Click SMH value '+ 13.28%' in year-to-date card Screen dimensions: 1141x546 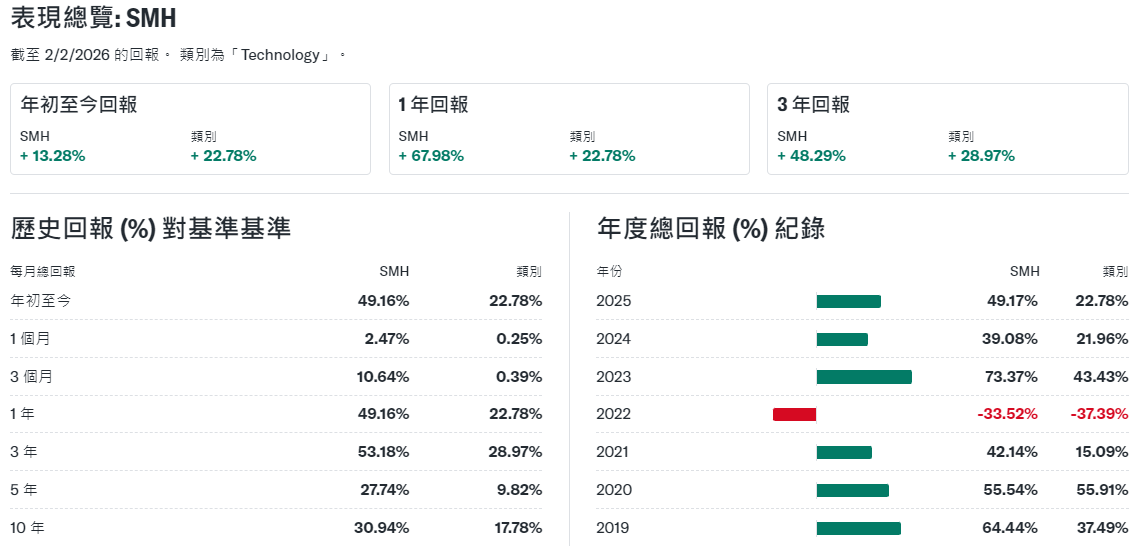click(x=52, y=155)
